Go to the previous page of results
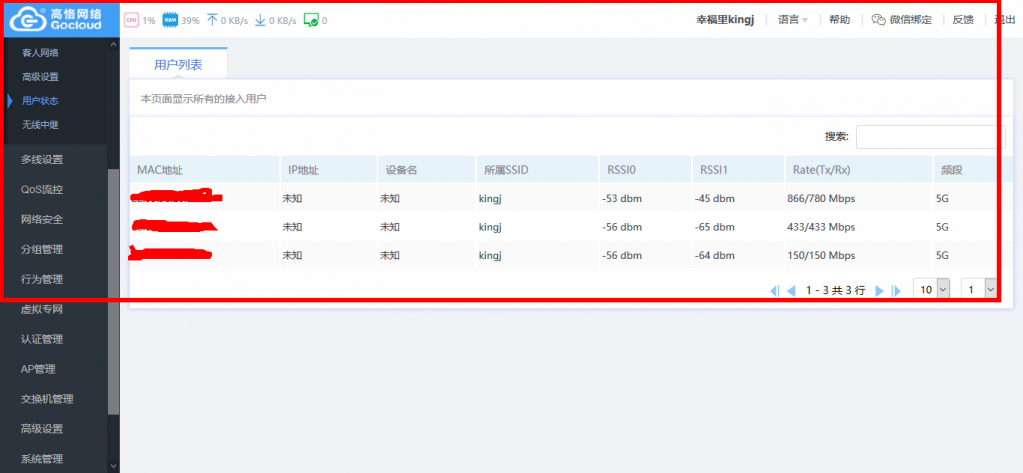Viewport: 1023px width, 473px height. click(791, 290)
